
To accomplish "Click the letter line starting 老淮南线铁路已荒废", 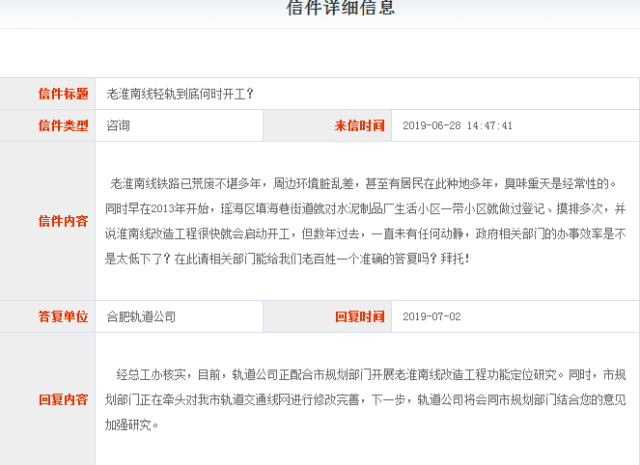I will click(x=363, y=184).
